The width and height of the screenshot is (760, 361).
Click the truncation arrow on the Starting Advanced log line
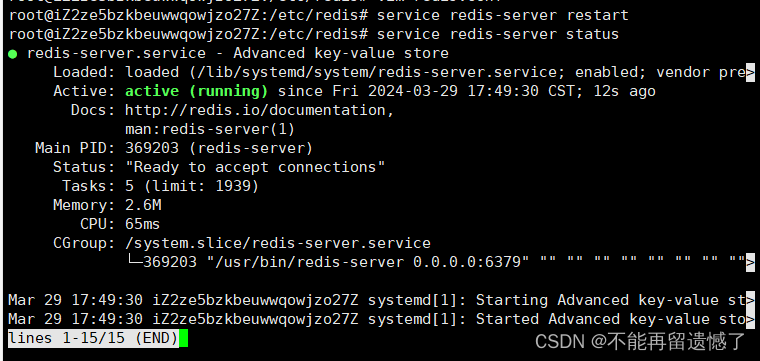click(x=750, y=300)
